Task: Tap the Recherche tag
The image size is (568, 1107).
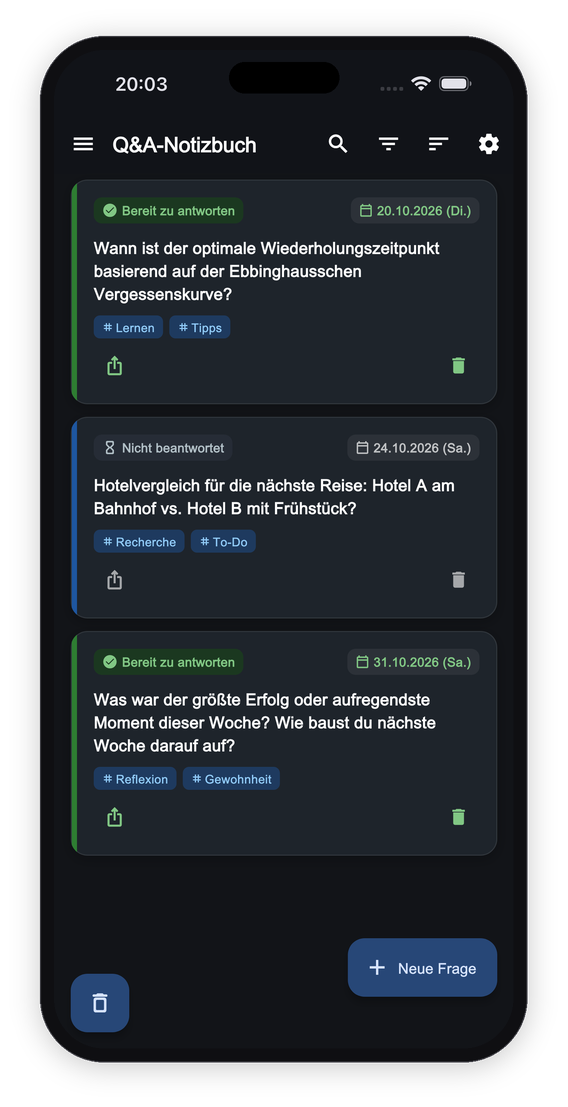Action: [x=139, y=542]
